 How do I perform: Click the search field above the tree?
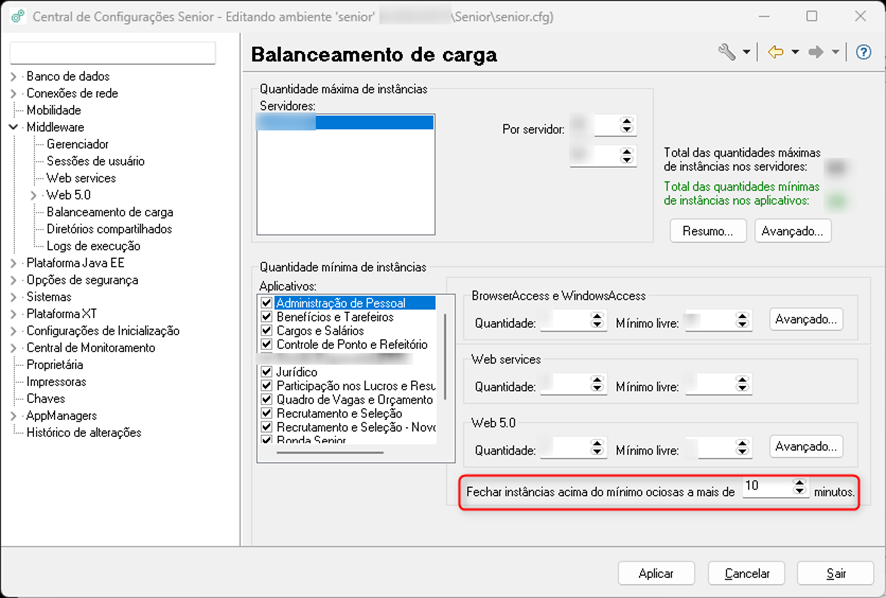click(112, 53)
